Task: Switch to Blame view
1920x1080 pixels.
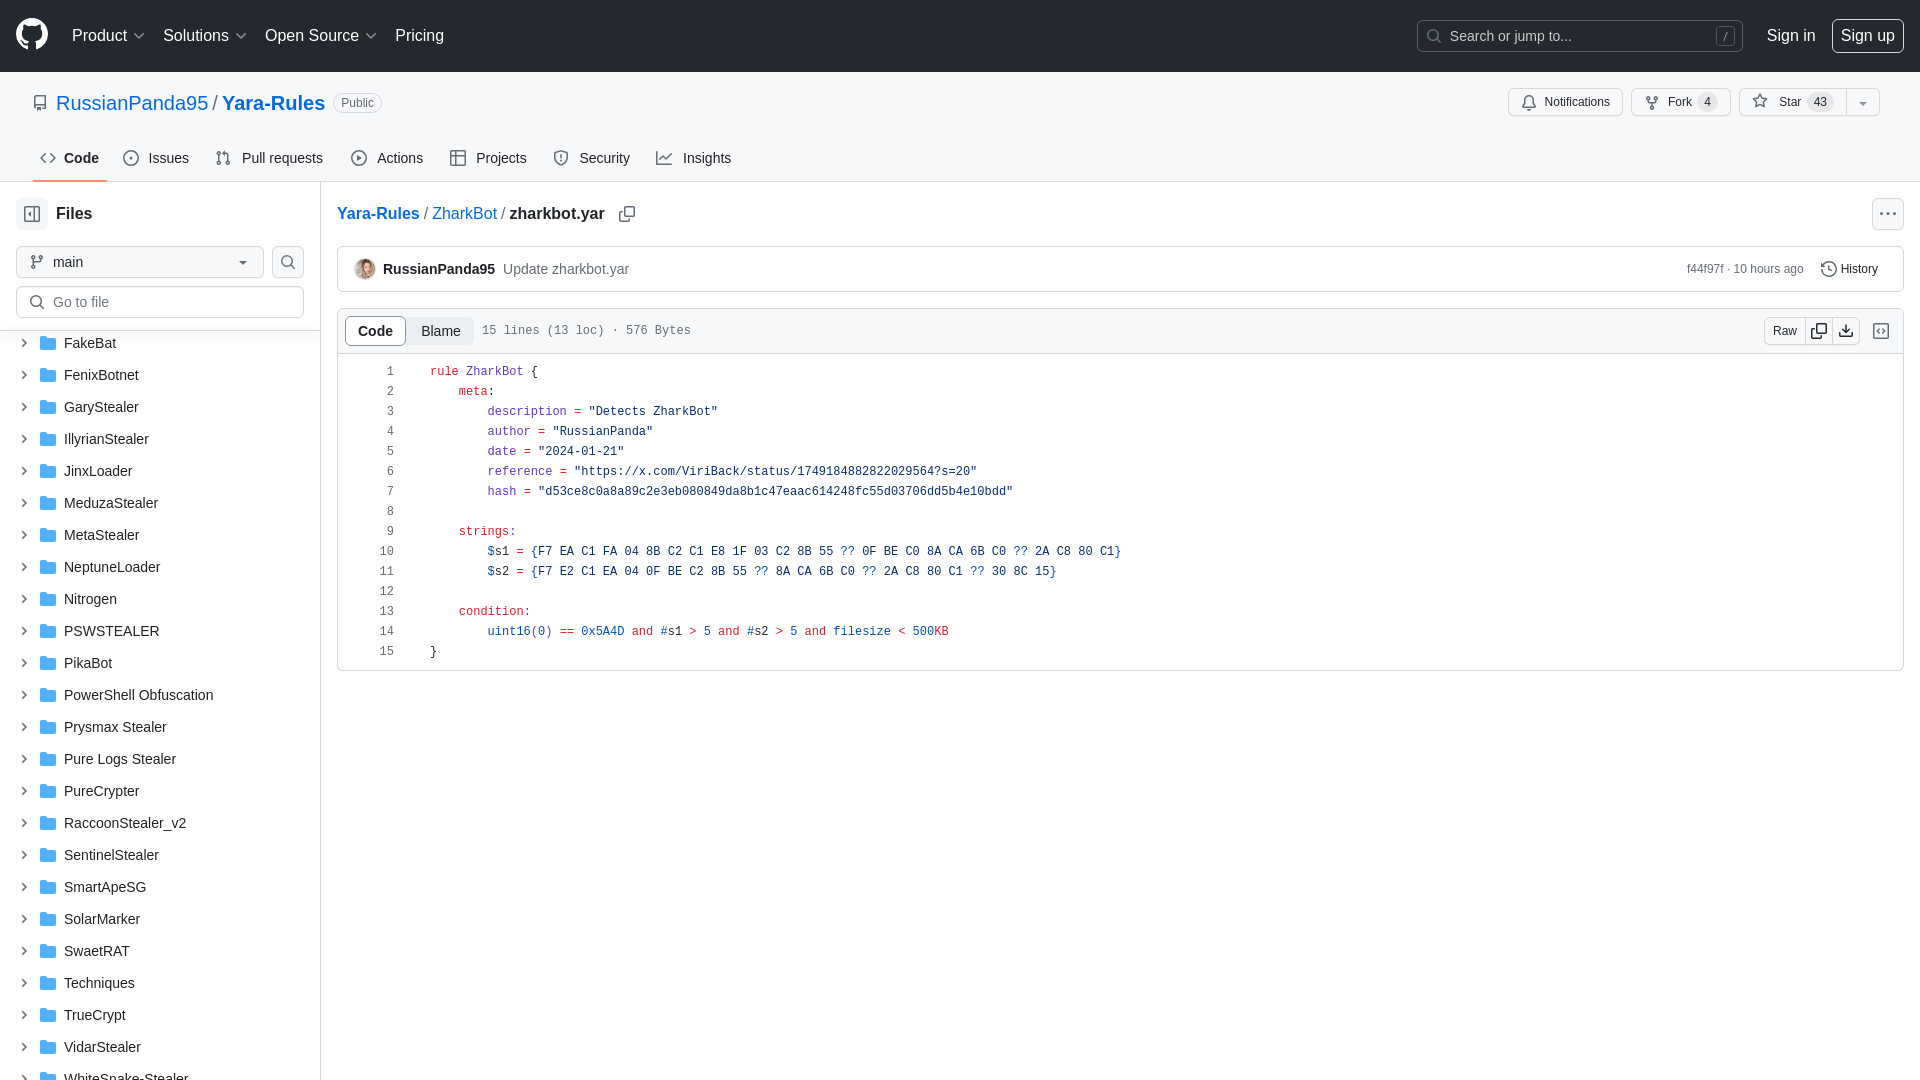Action: pyautogui.click(x=440, y=331)
